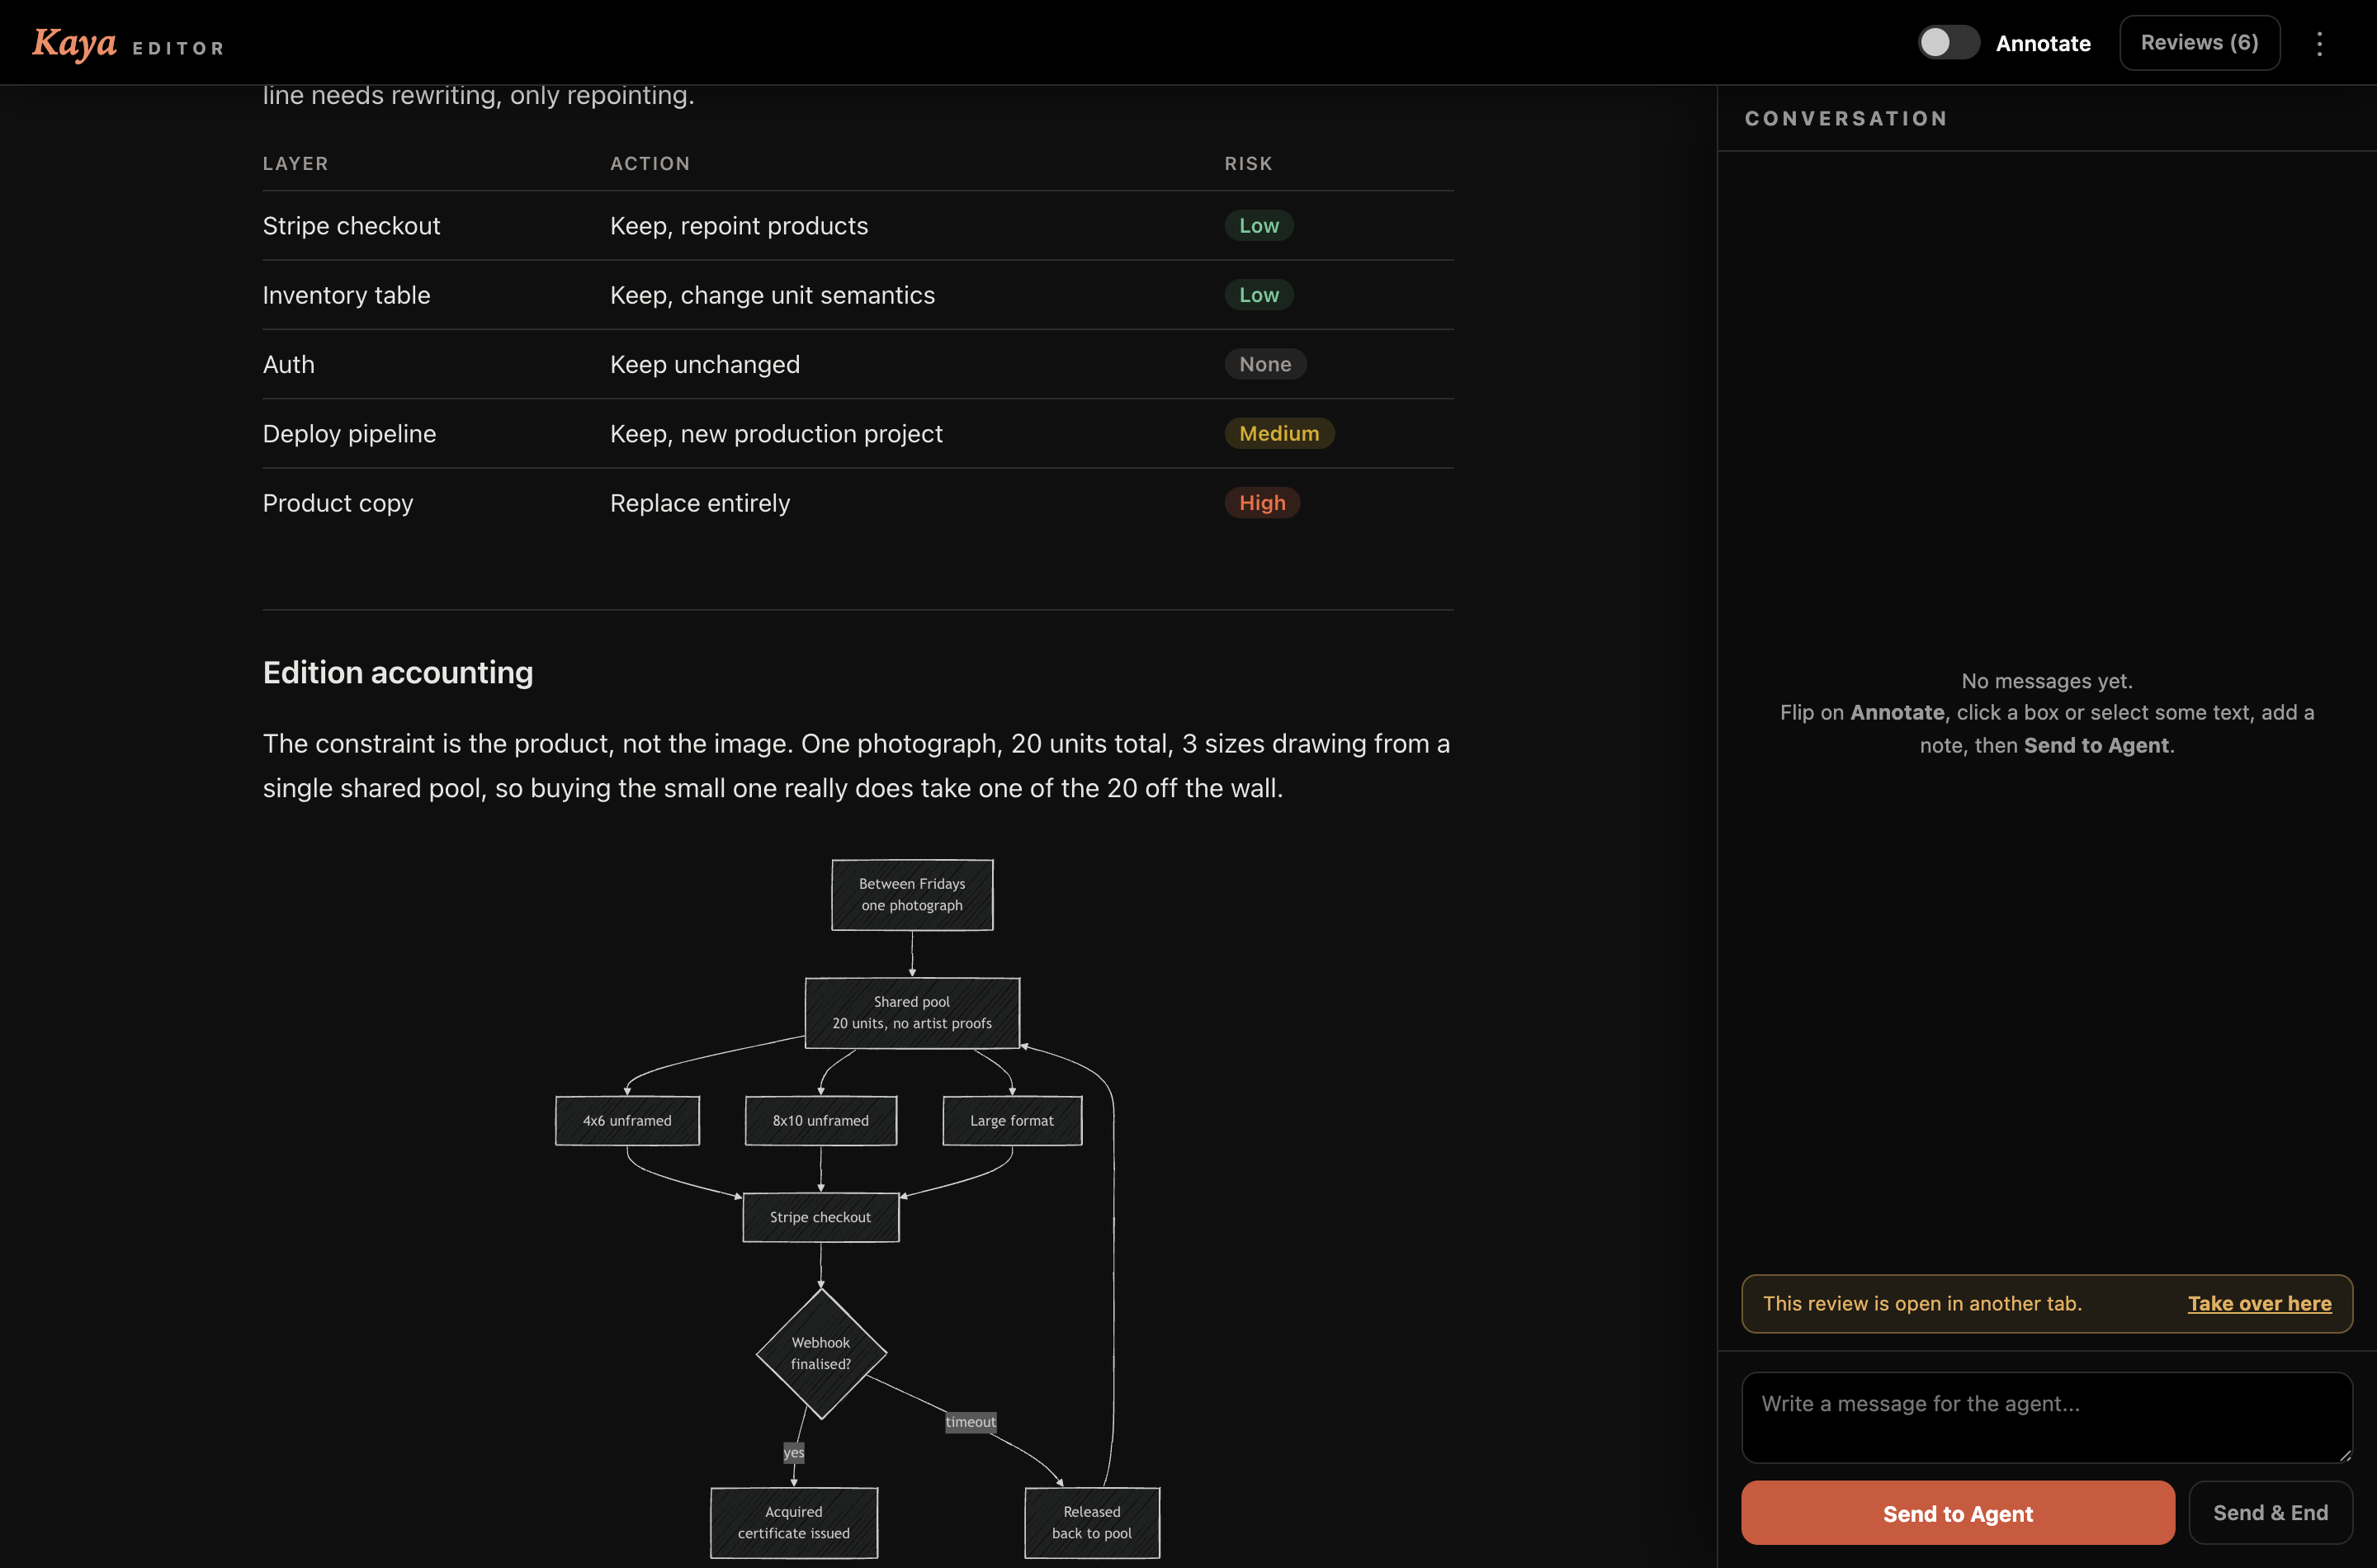The width and height of the screenshot is (2377, 1568).
Task: Select the 'Product copy' layer cell
Action: tap(337, 503)
